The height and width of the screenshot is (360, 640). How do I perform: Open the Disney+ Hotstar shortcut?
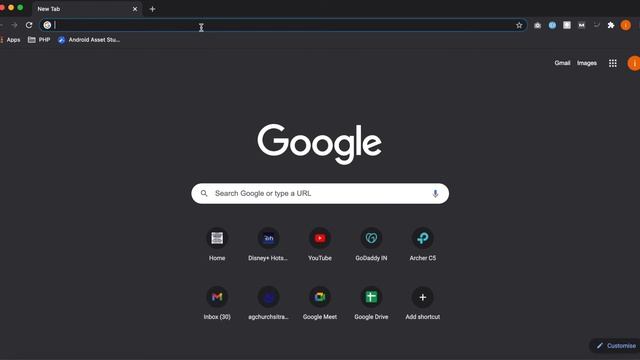coord(268,244)
